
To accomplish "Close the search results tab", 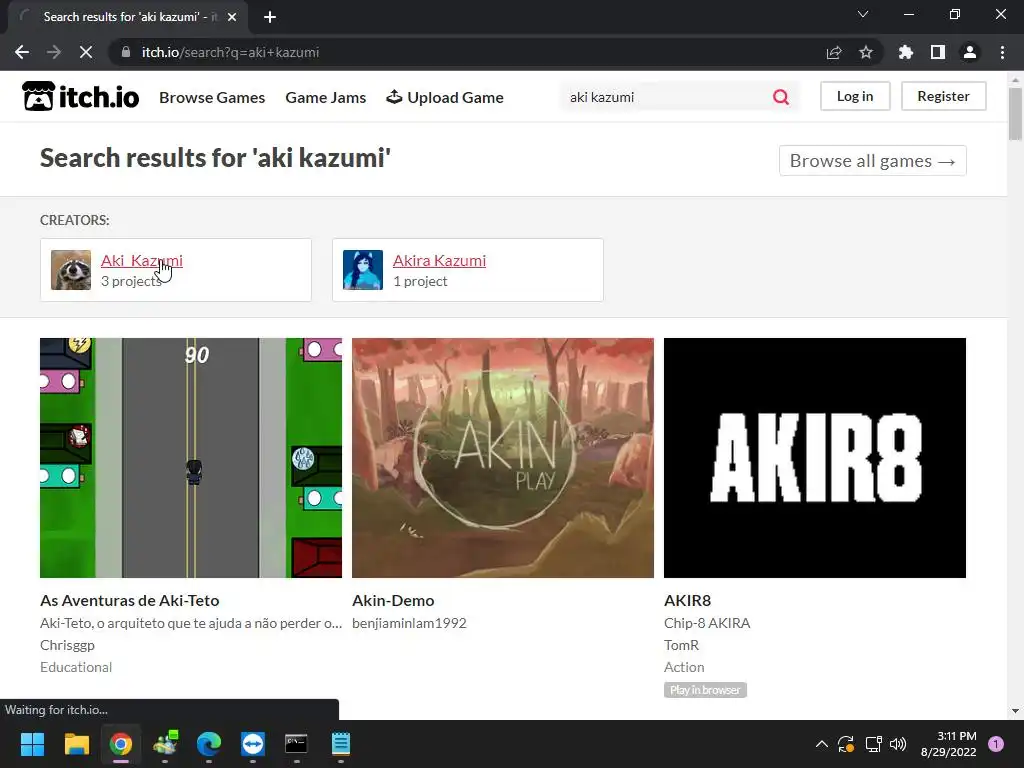I will [232, 17].
